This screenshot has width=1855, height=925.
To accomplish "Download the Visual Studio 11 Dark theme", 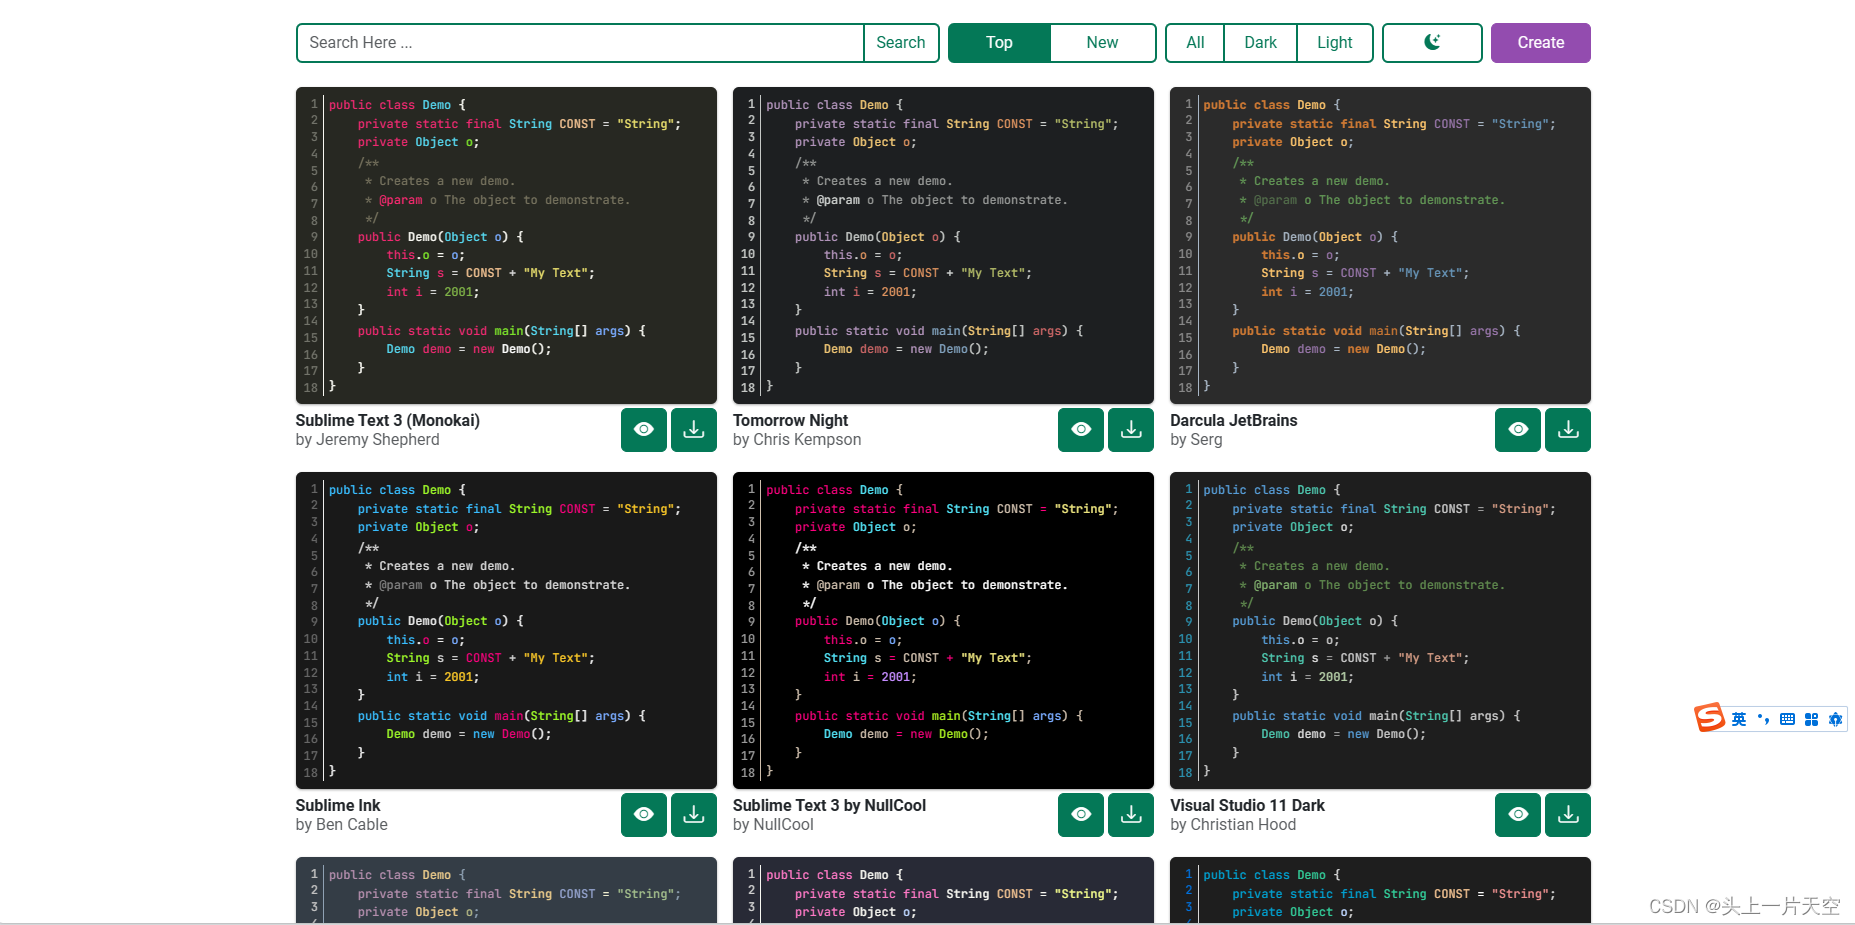I will [1568, 815].
